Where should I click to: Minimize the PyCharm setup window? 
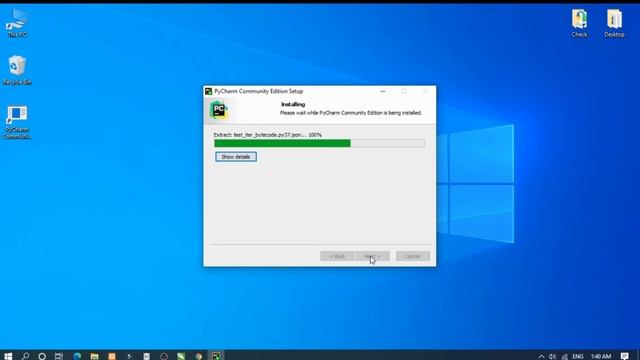click(382, 91)
